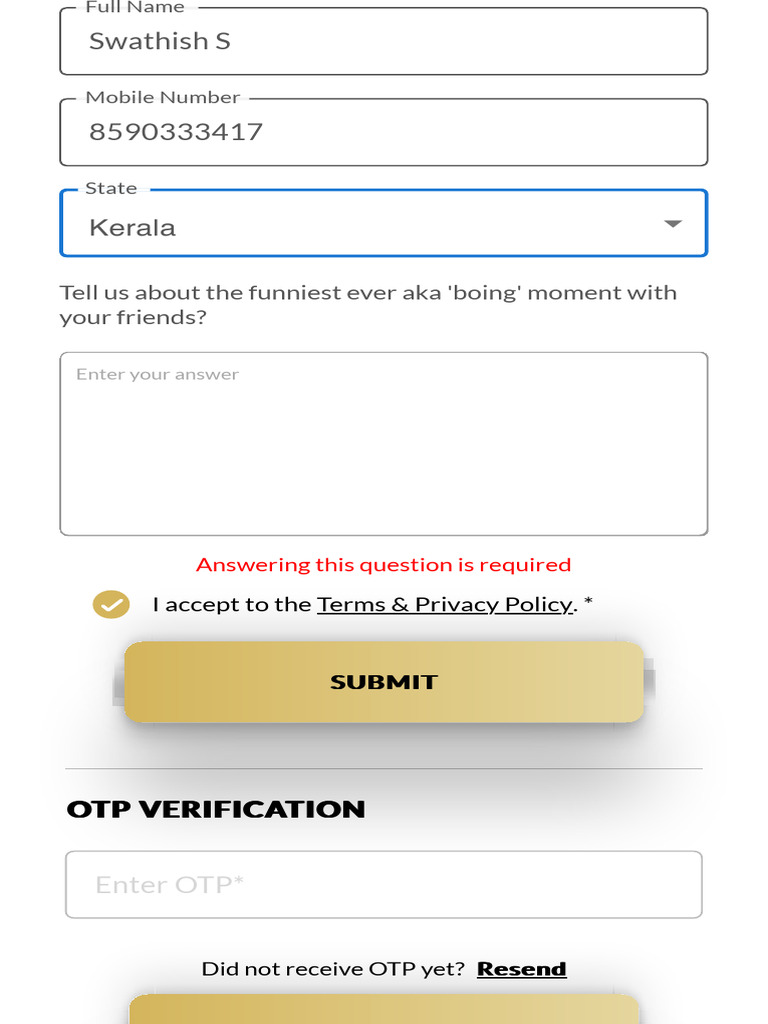Click the required asterisk after Privacy Policy
This screenshot has height=1024, width=768.
tap(588, 604)
